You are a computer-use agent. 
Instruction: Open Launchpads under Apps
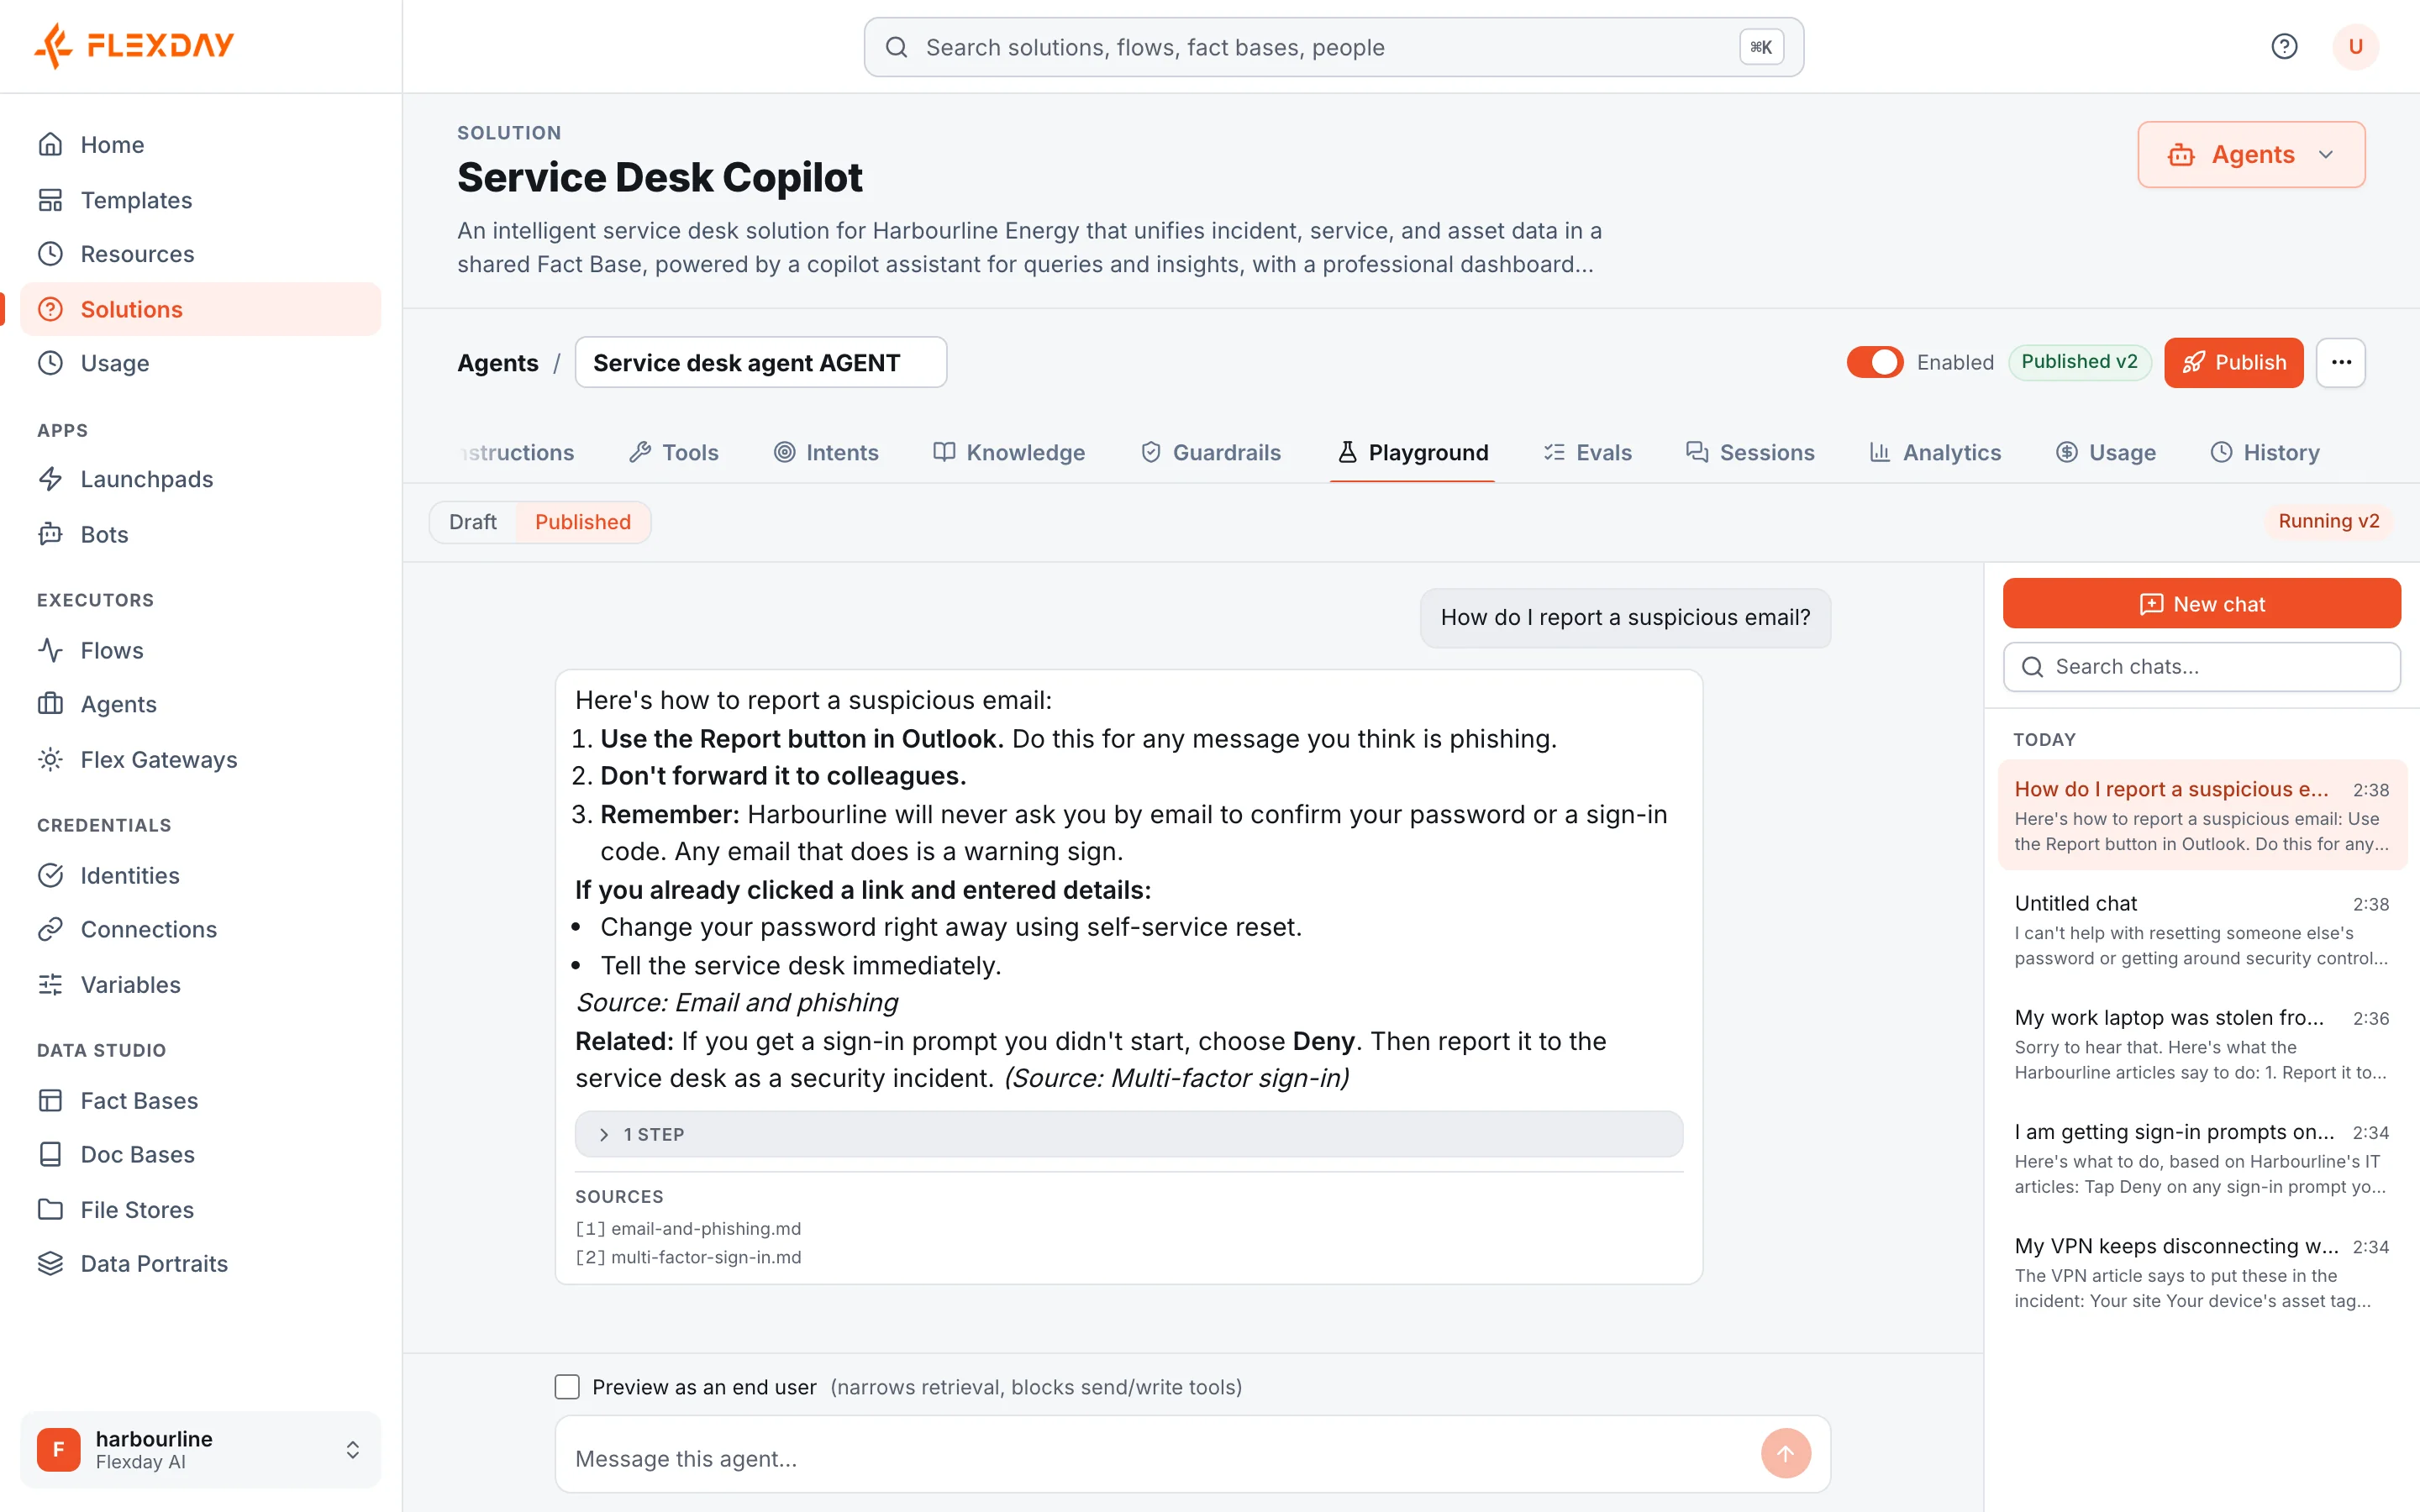point(200,479)
